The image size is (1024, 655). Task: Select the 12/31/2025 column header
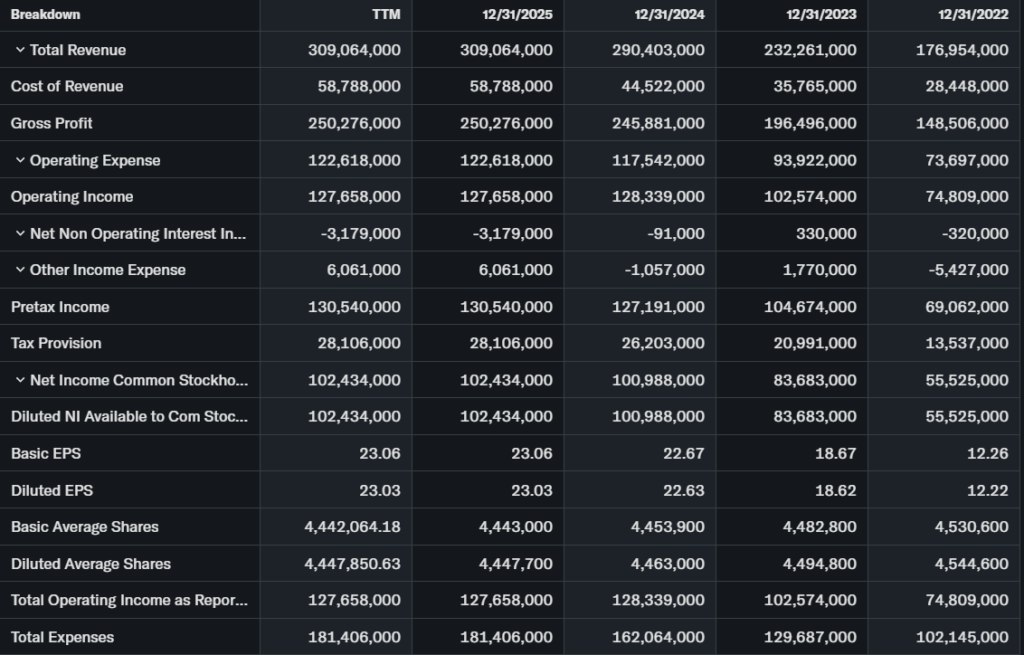[x=516, y=14]
